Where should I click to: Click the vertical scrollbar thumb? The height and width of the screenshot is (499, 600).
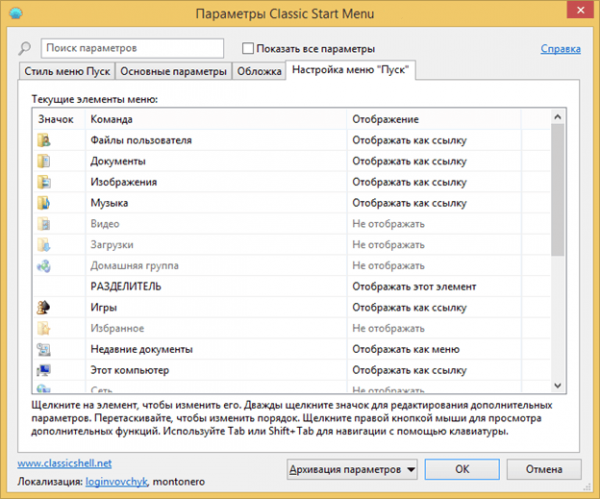(558, 189)
